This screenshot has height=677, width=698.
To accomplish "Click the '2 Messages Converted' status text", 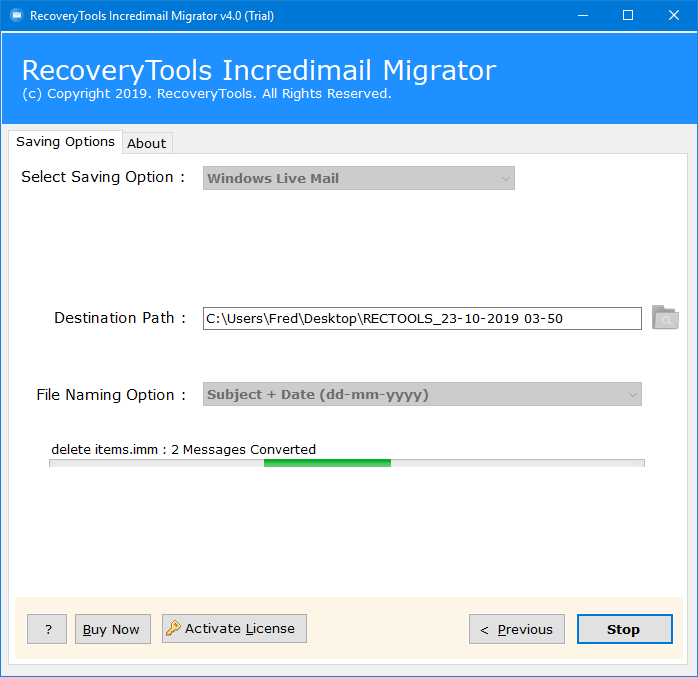I will pos(243,450).
